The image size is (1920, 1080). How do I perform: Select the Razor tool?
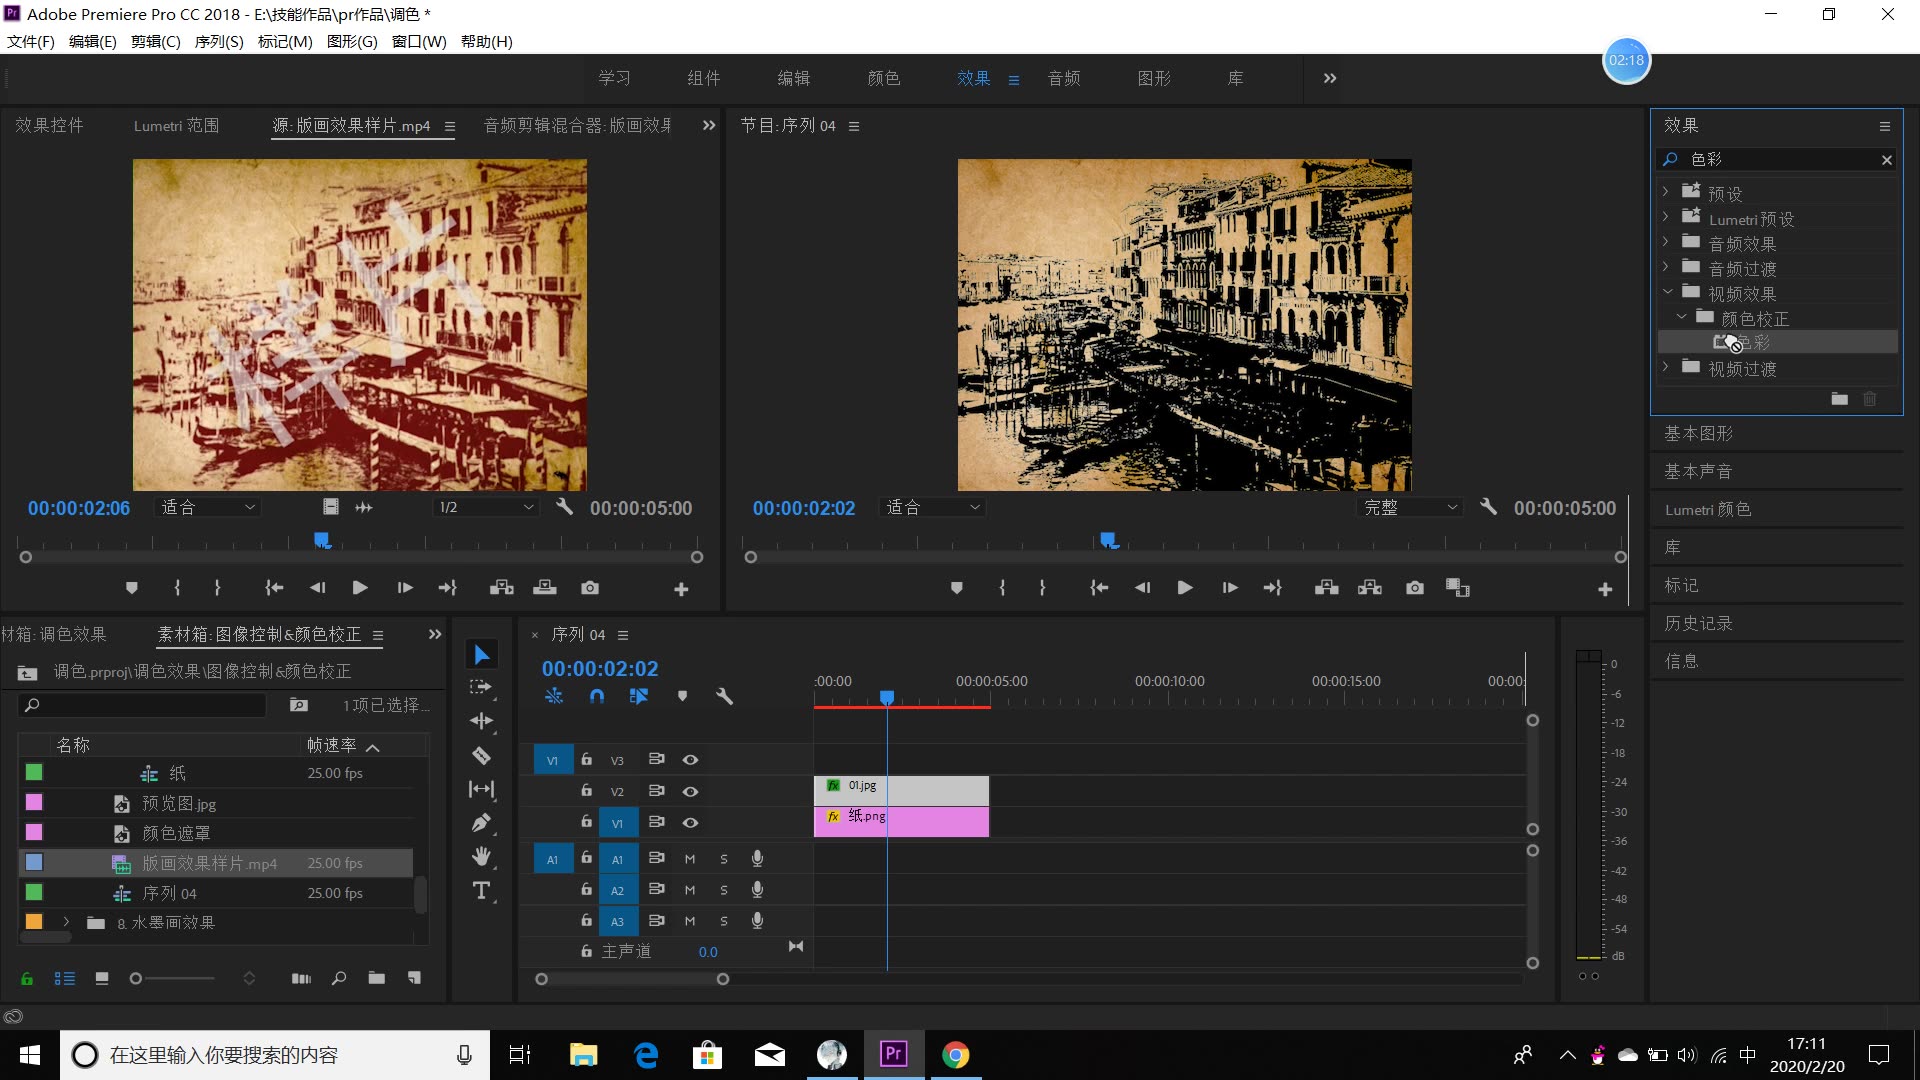[x=481, y=755]
